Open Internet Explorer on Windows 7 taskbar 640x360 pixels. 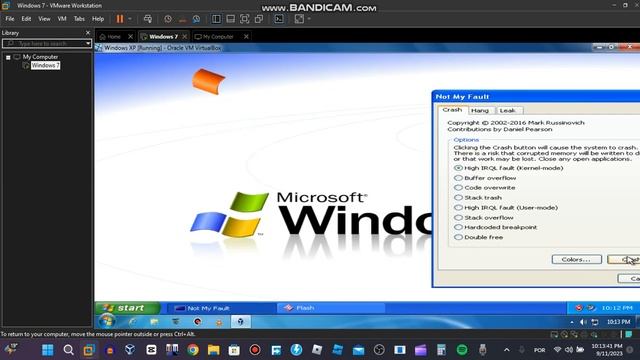click(x=133, y=322)
